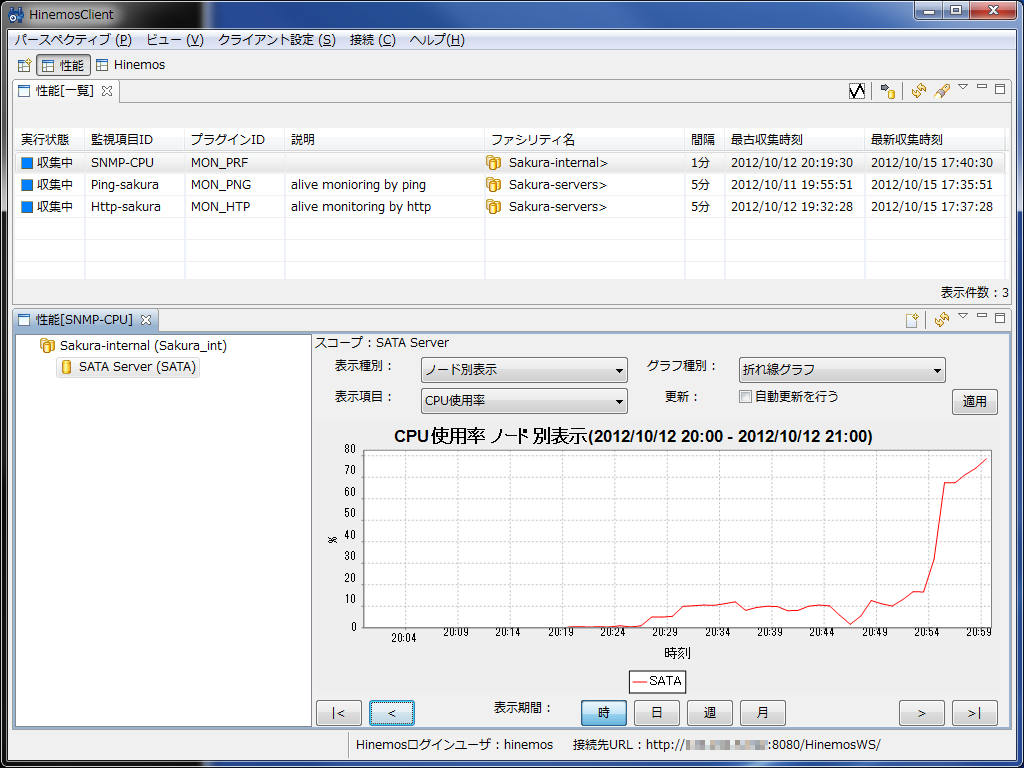
Task: Jump to the first period with |< button
Action: click(x=339, y=713)
